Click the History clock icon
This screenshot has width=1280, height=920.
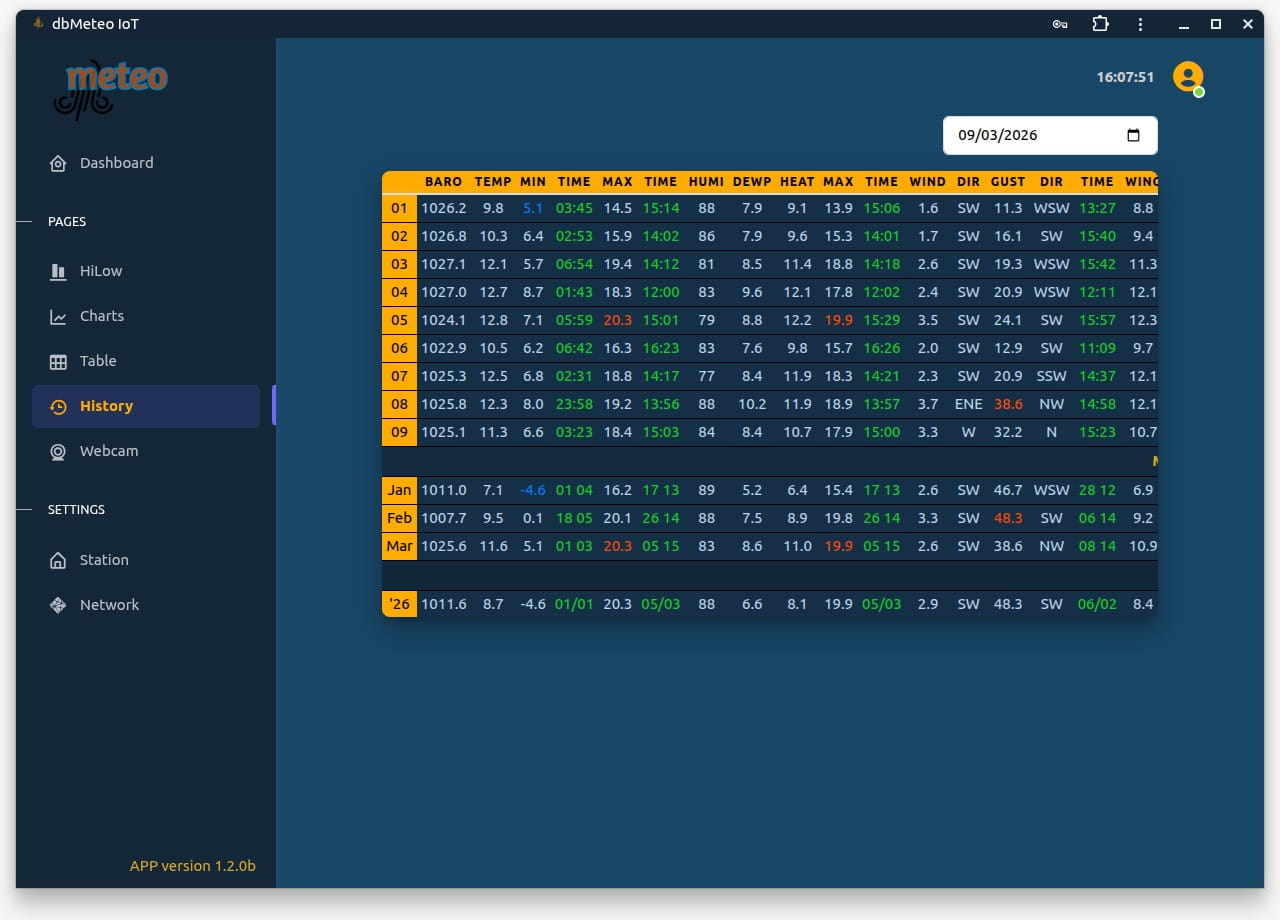pyautogui.click(x=58, y=406)
